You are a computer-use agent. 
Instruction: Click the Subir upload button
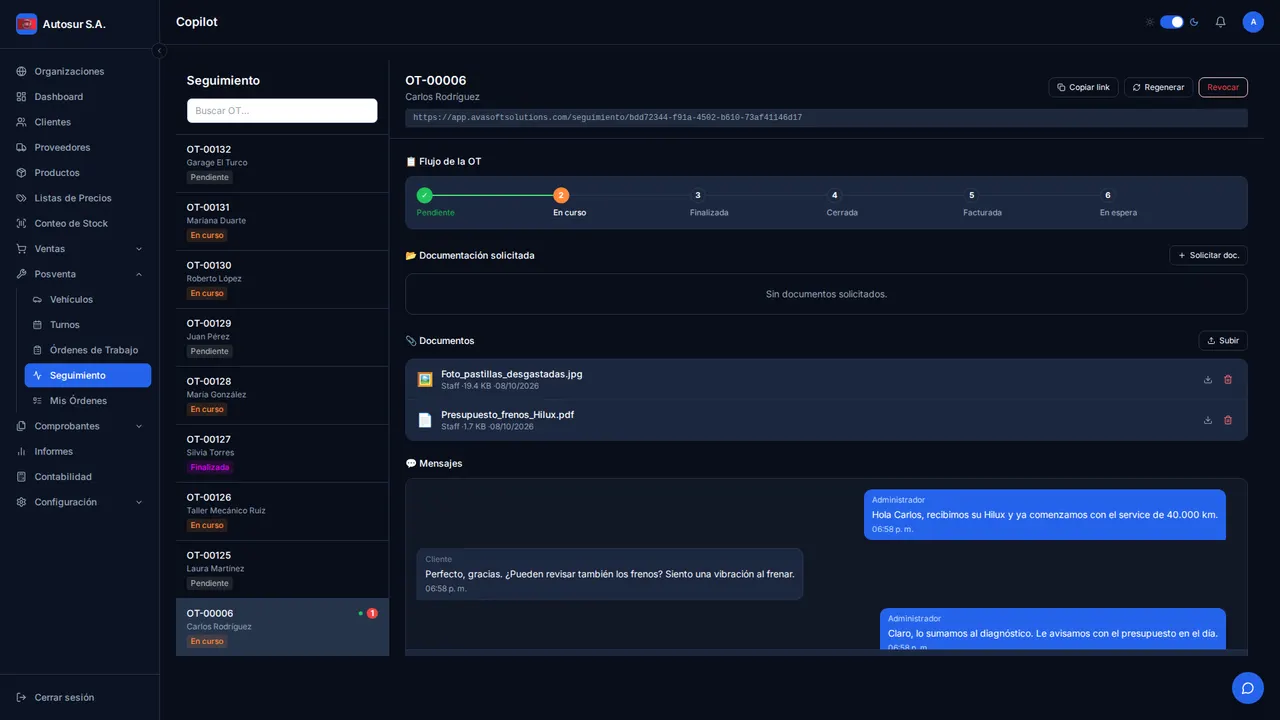tap(1223, 340)
